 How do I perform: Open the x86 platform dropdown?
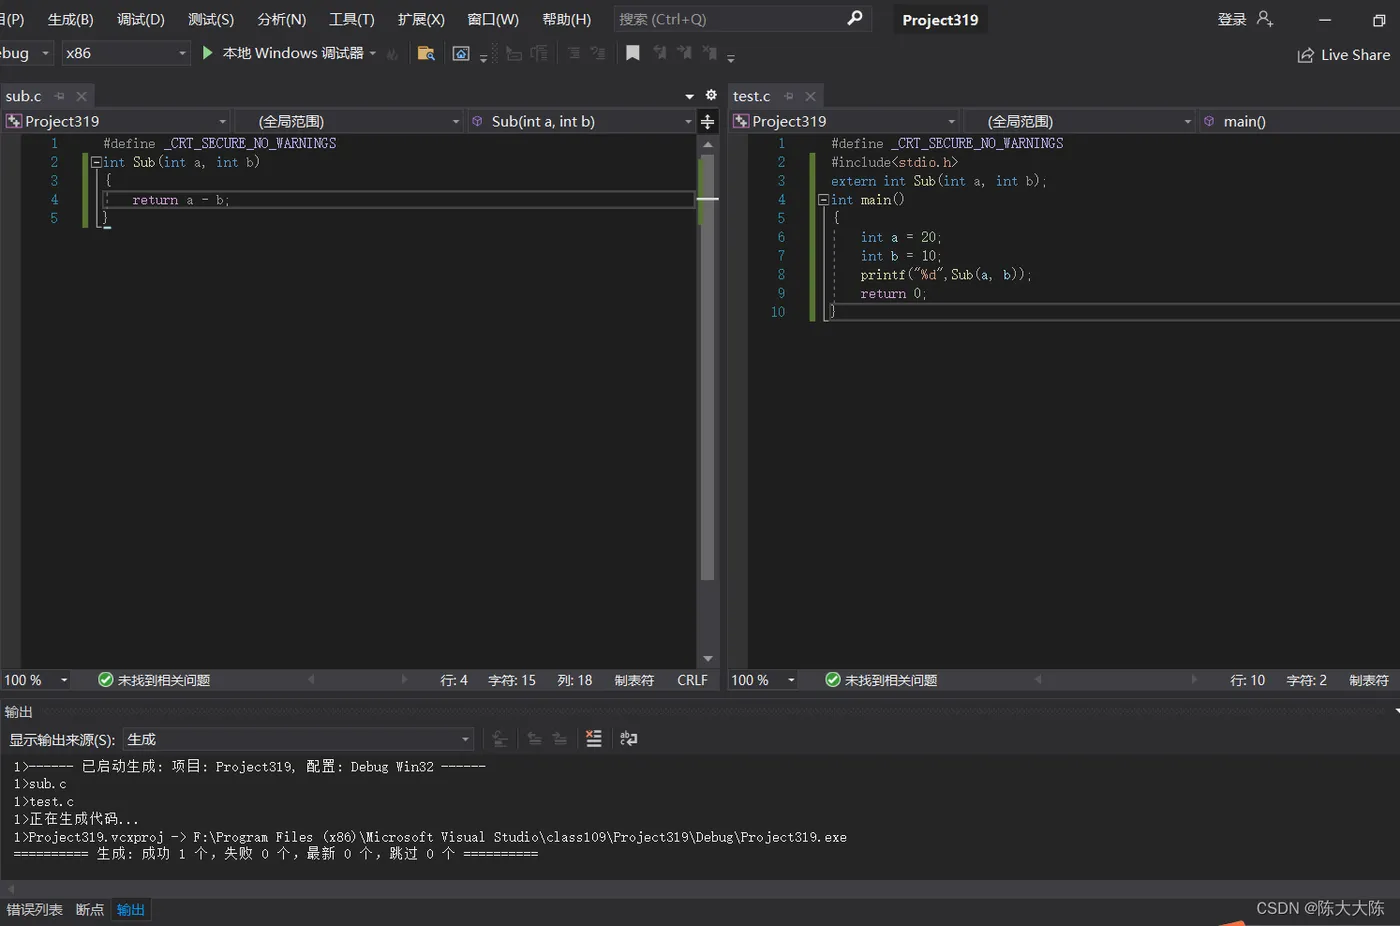click(x=125, y=53)
